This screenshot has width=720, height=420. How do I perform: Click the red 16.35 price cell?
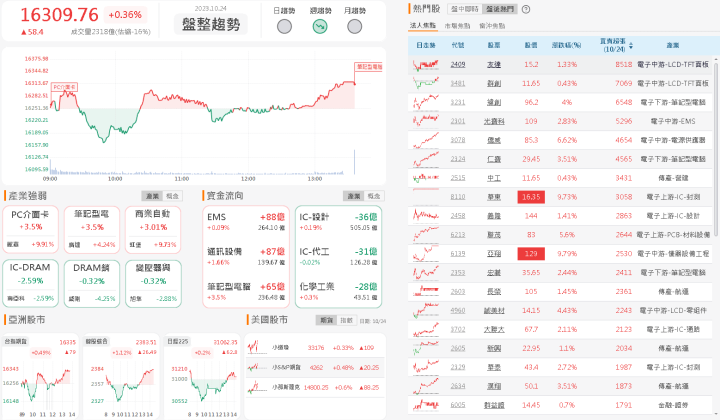[531, 197]
